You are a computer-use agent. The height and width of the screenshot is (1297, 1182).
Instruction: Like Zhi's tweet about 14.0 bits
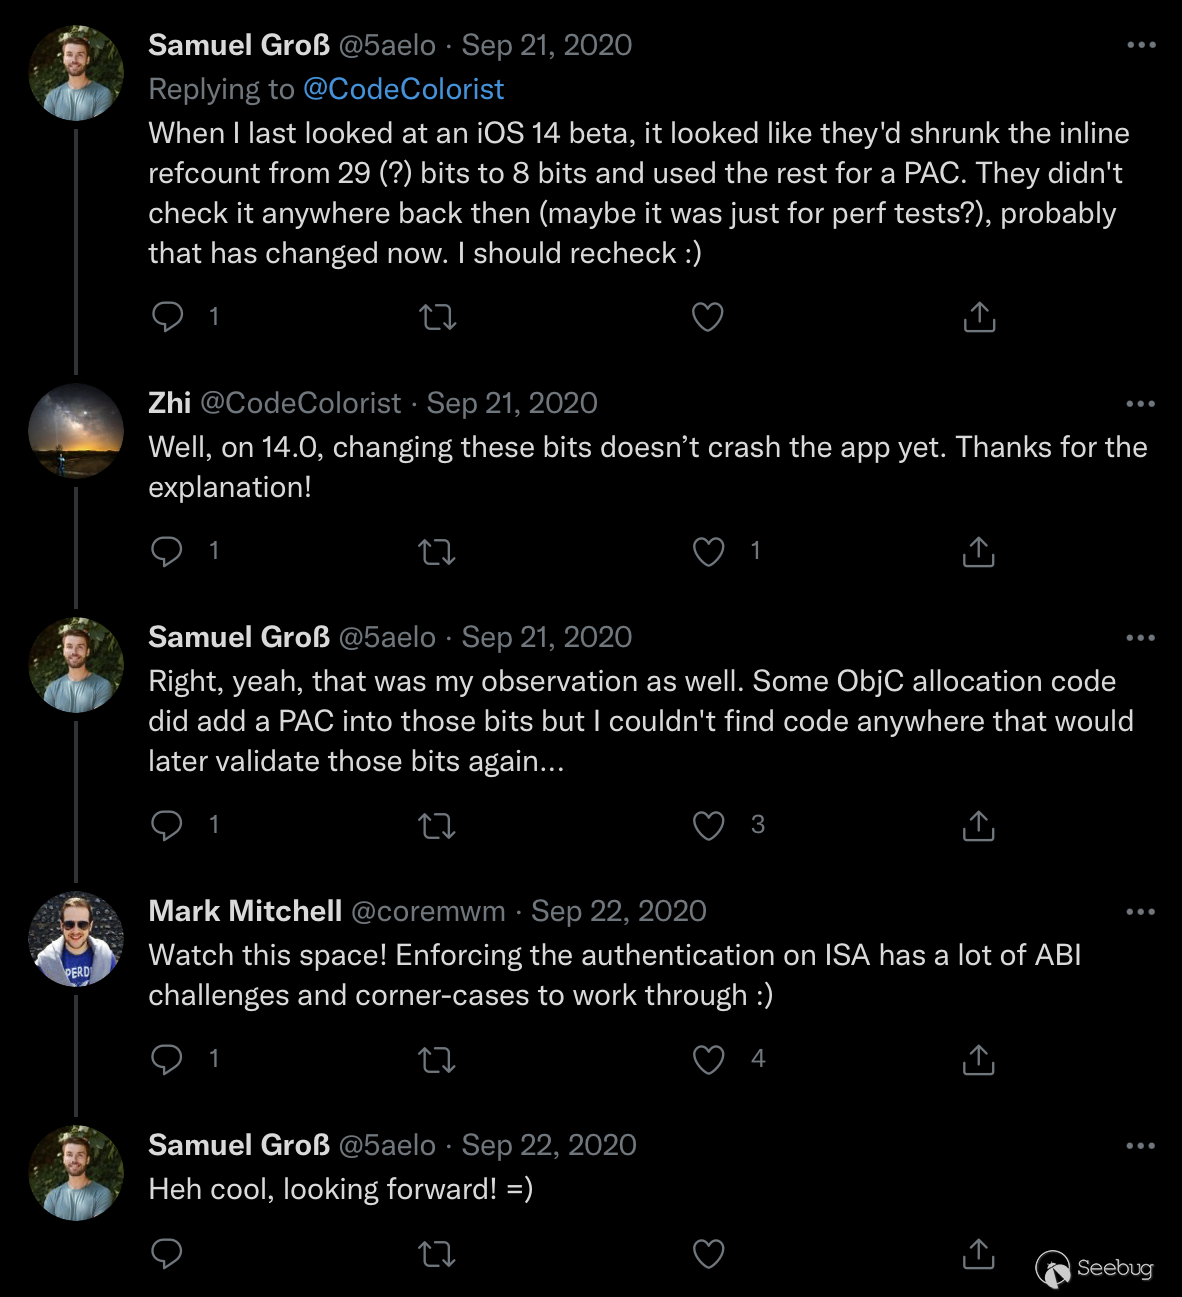[x=709, y=551]
